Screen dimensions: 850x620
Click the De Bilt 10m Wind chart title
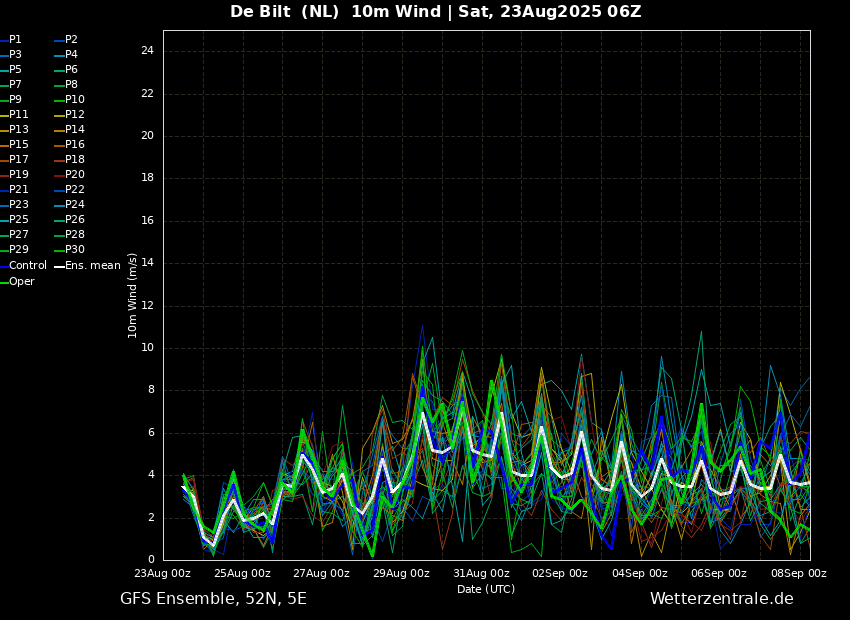point(435,12)
